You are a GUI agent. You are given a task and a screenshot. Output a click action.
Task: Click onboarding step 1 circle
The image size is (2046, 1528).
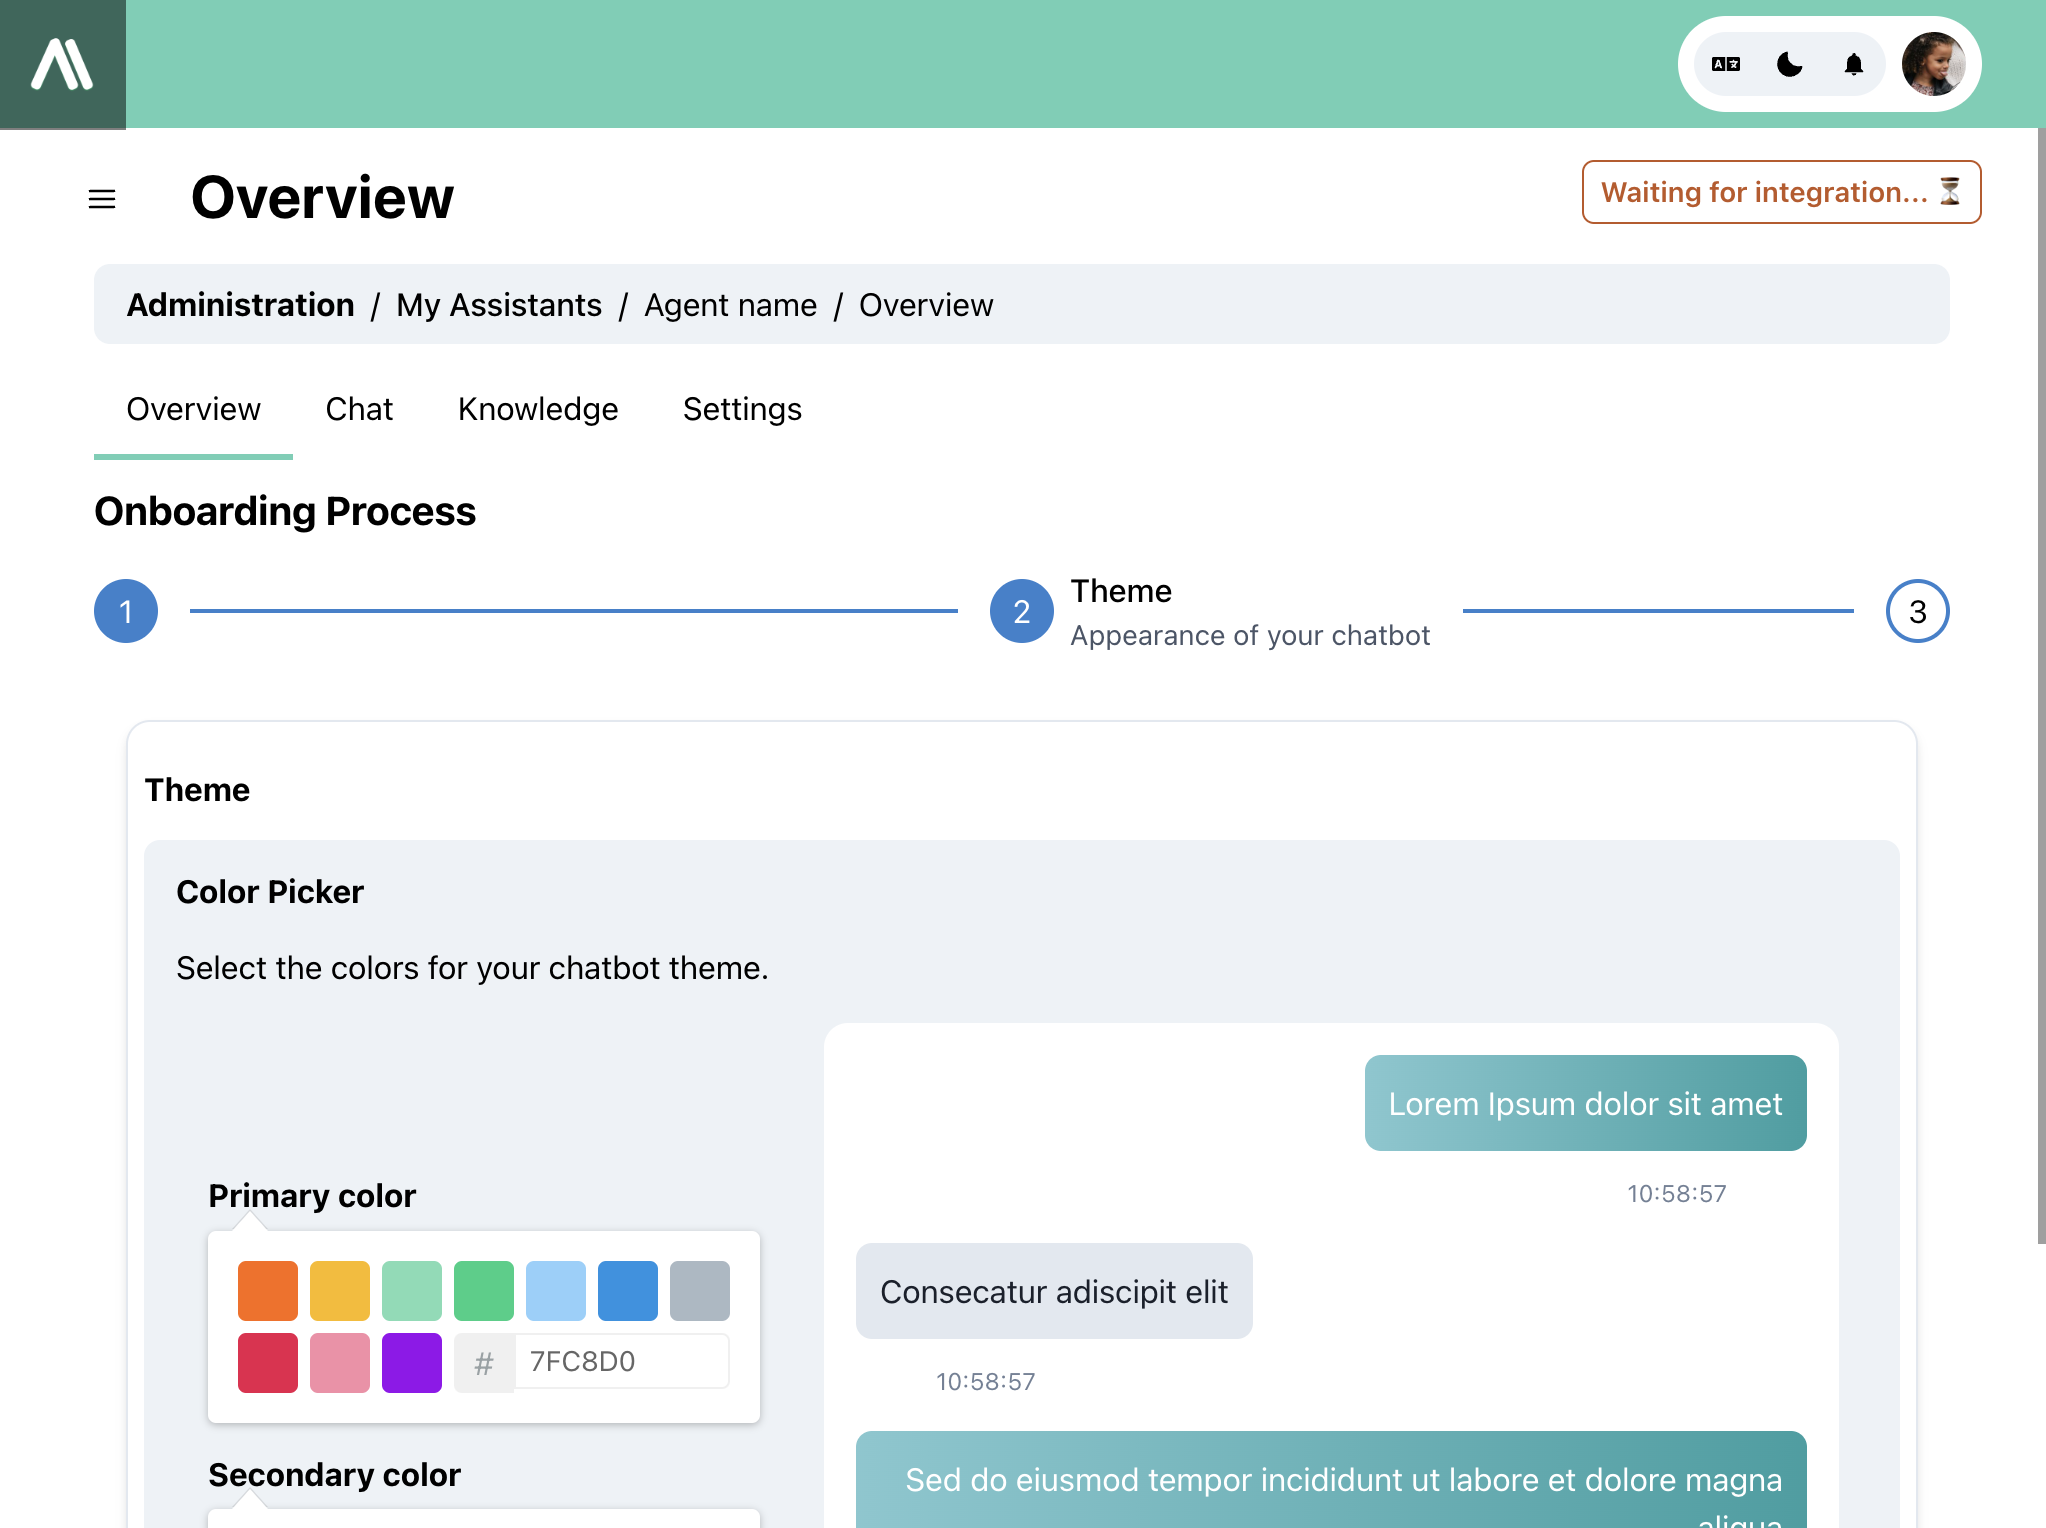click(x=127, y=612)
